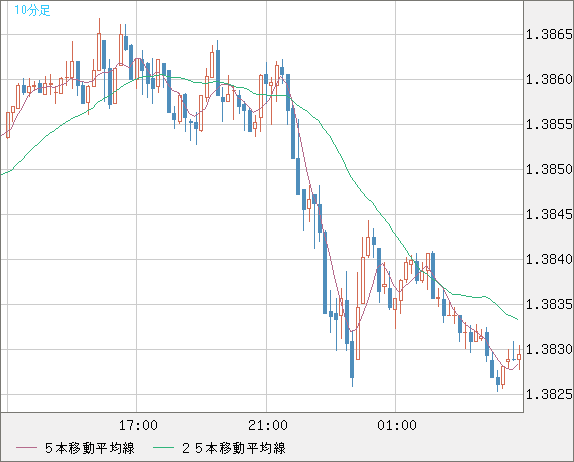Click the 01:00 time axis label
Viewport: 574px width, 462px height.
coord(397,425)
